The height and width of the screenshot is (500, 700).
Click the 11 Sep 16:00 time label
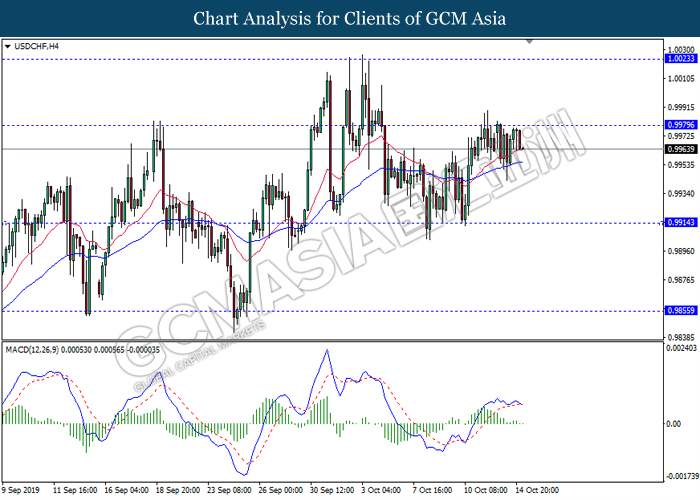[x=75, y=490]
